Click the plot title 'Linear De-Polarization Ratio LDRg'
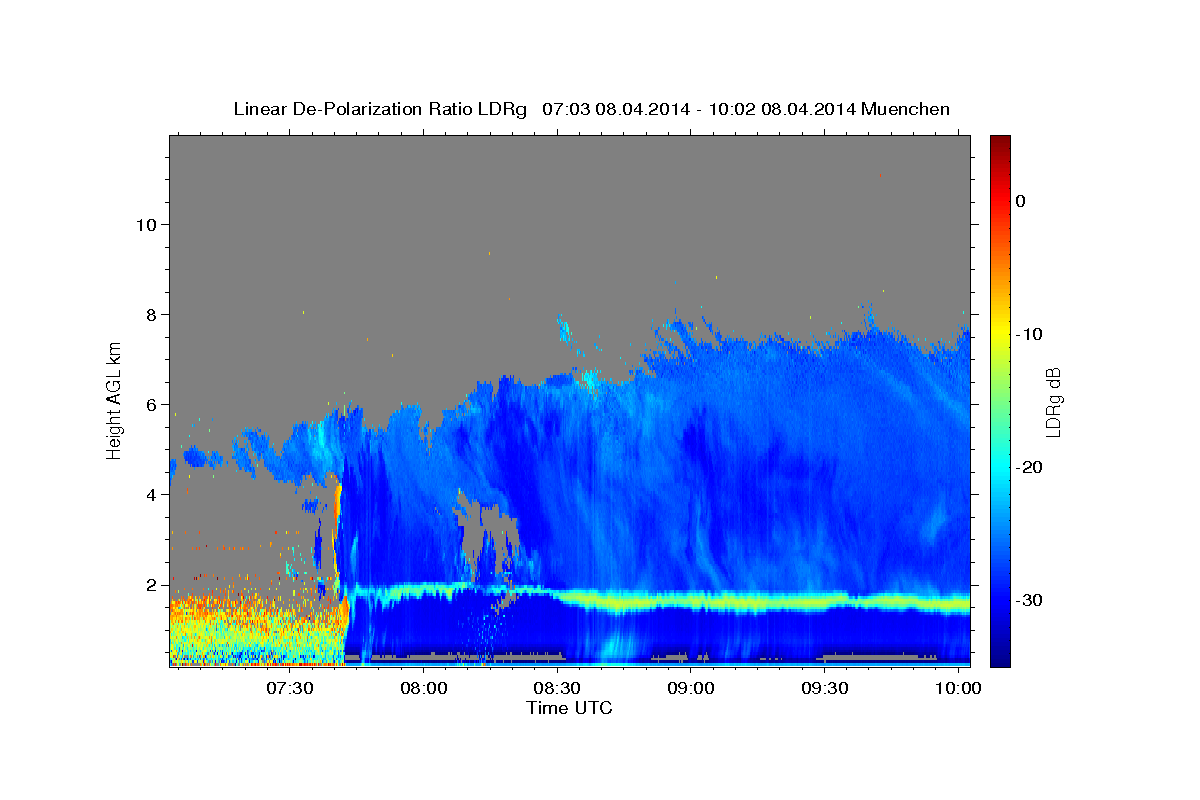Image resolution: width=1200 pixels, height=800 pixels. [379, 109]
